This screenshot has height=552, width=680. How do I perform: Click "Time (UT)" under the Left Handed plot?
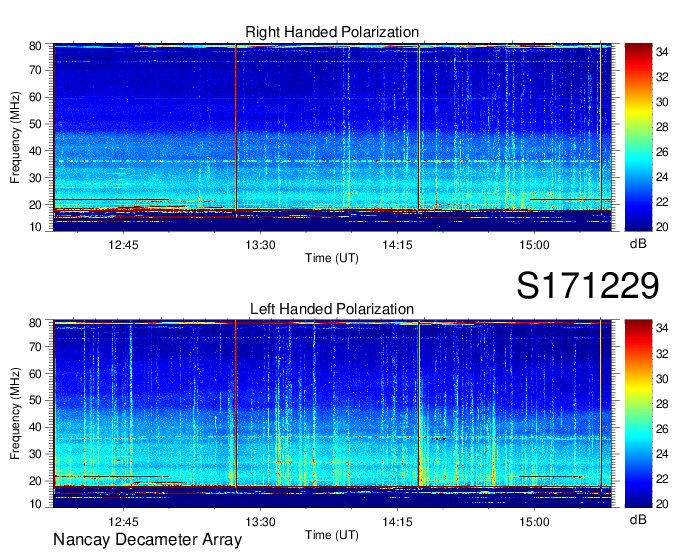pyautogui.click(x=332, y=535)
